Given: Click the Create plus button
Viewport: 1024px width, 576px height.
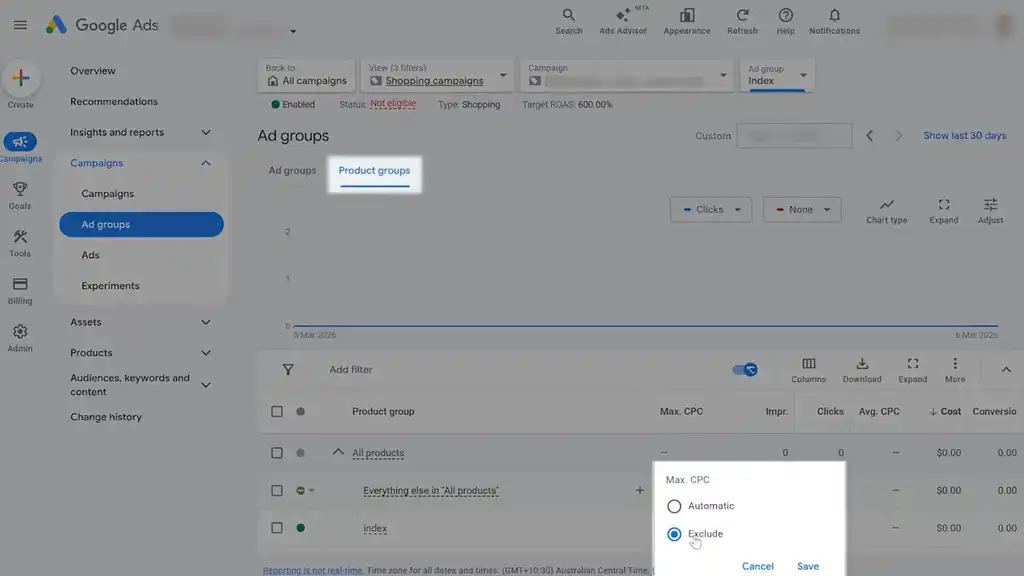Looking at the screenshot, I should 21,78.
